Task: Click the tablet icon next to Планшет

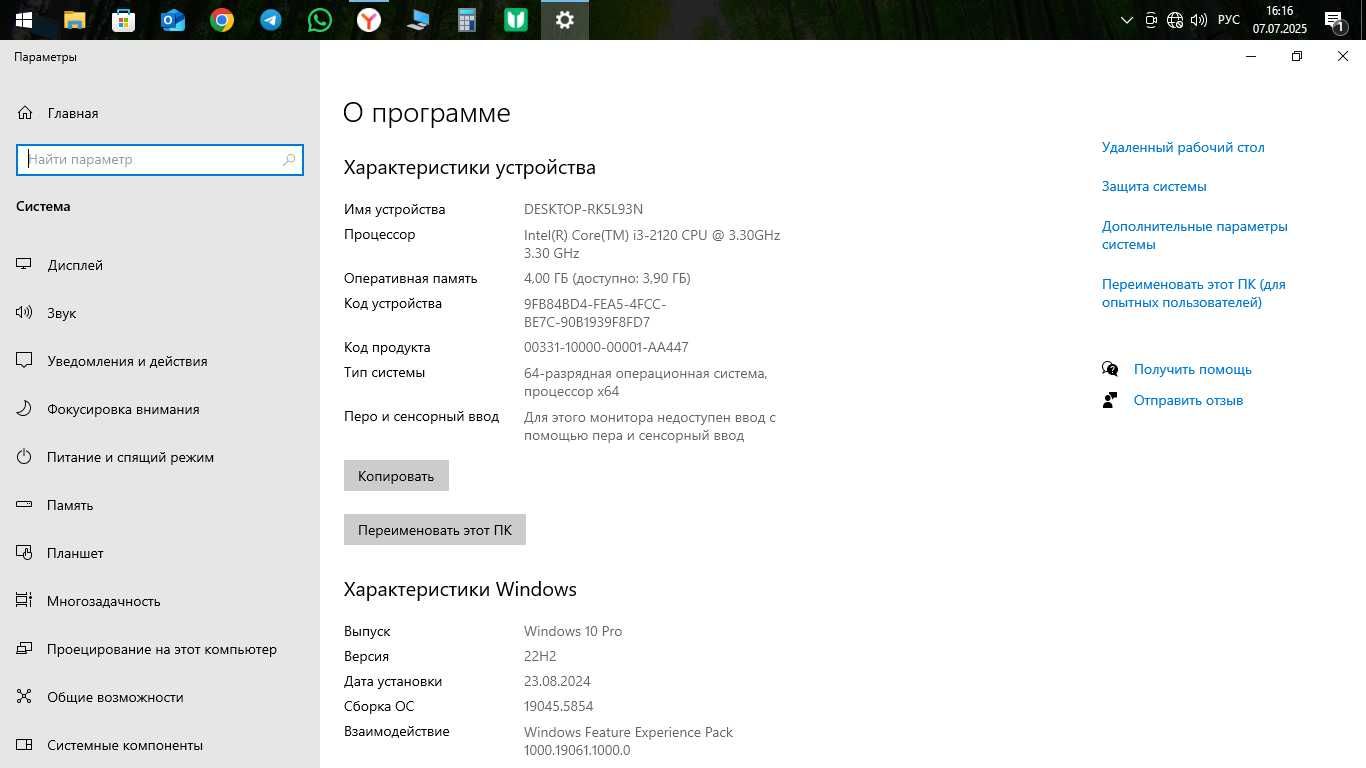Action: [25, 553]
